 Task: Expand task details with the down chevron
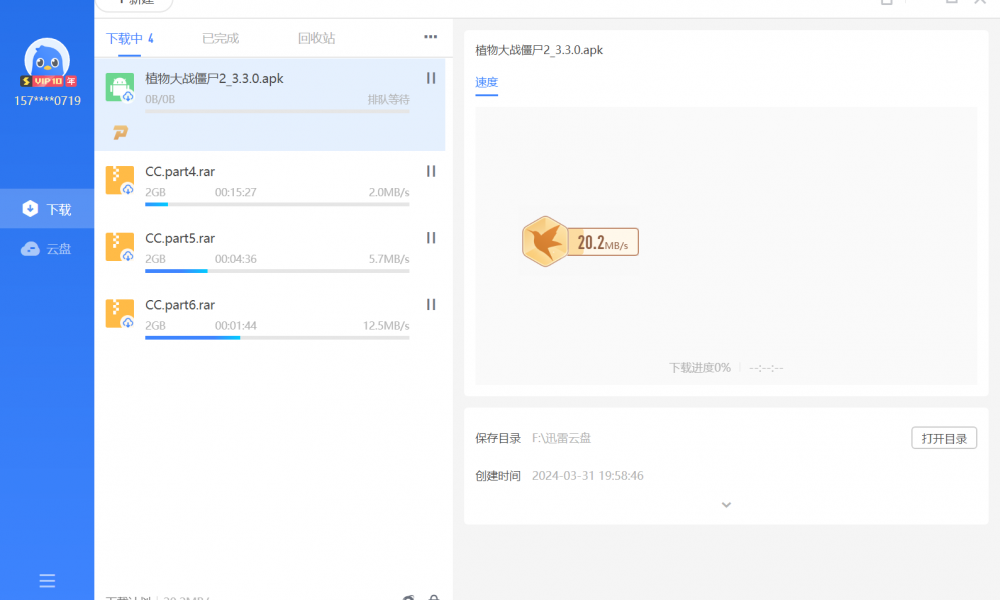click(x=726, y=505)
